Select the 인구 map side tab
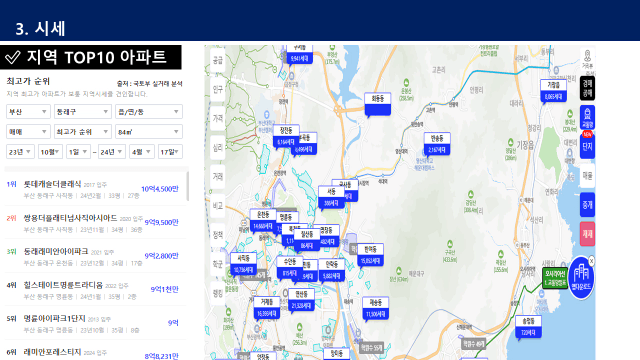The height and width of the screenshot is (360, 640). pos(218,89)
